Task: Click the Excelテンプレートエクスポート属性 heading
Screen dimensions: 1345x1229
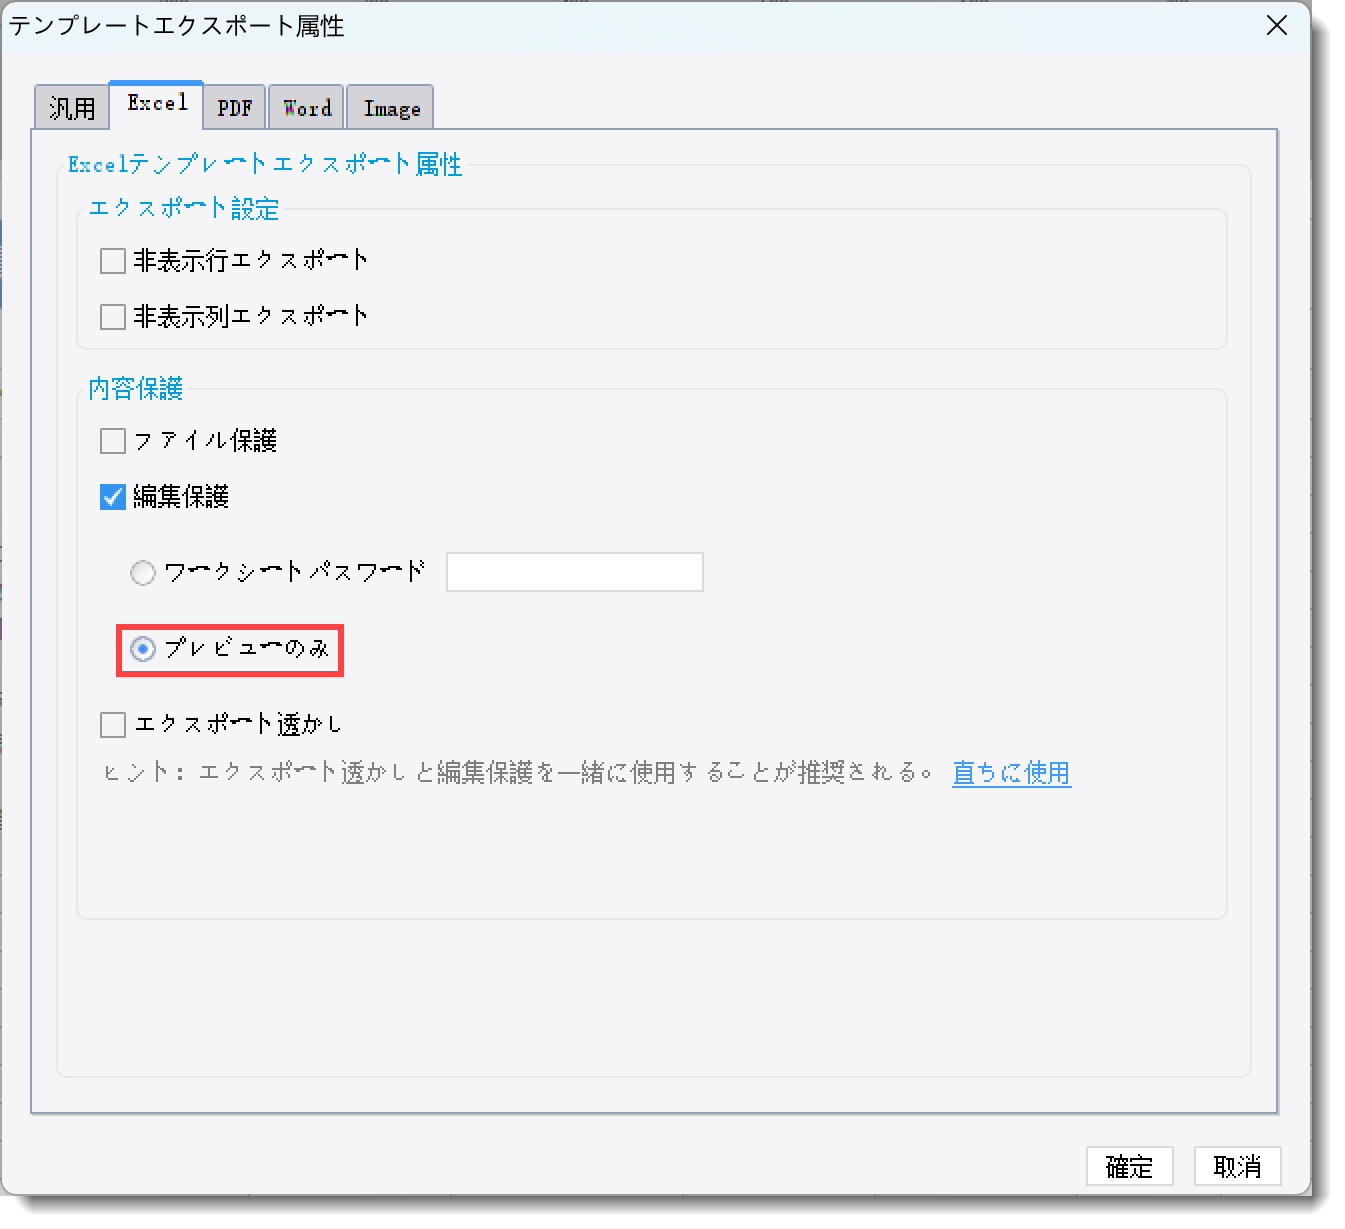Action: tap(265, 164)
